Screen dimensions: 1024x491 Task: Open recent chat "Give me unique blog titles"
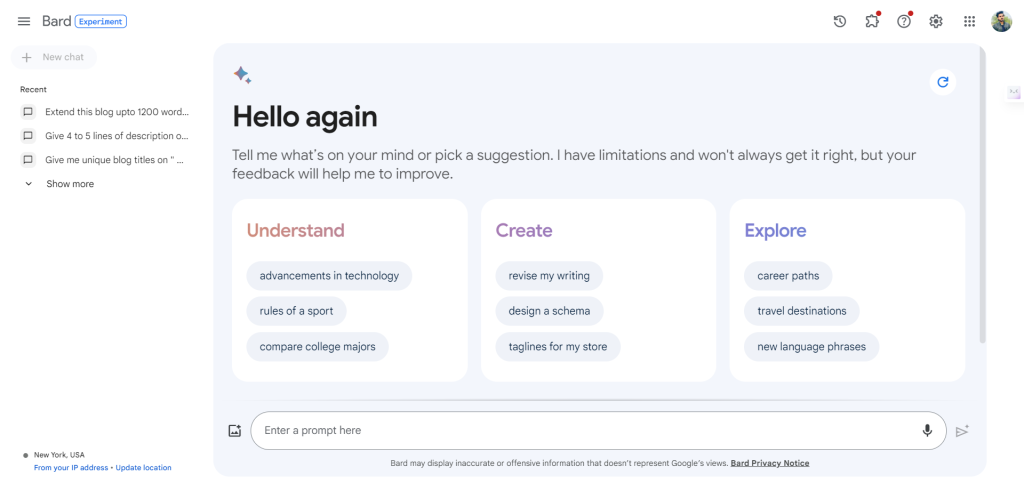116,160
